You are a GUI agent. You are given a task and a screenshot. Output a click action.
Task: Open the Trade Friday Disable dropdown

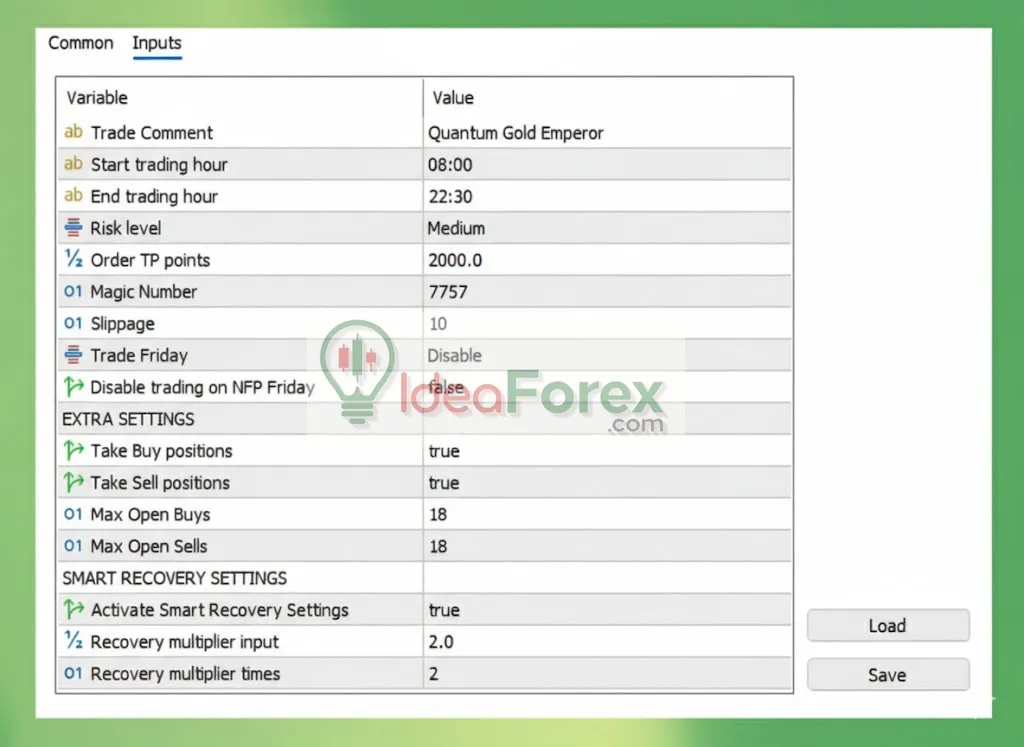click(454, 355)
